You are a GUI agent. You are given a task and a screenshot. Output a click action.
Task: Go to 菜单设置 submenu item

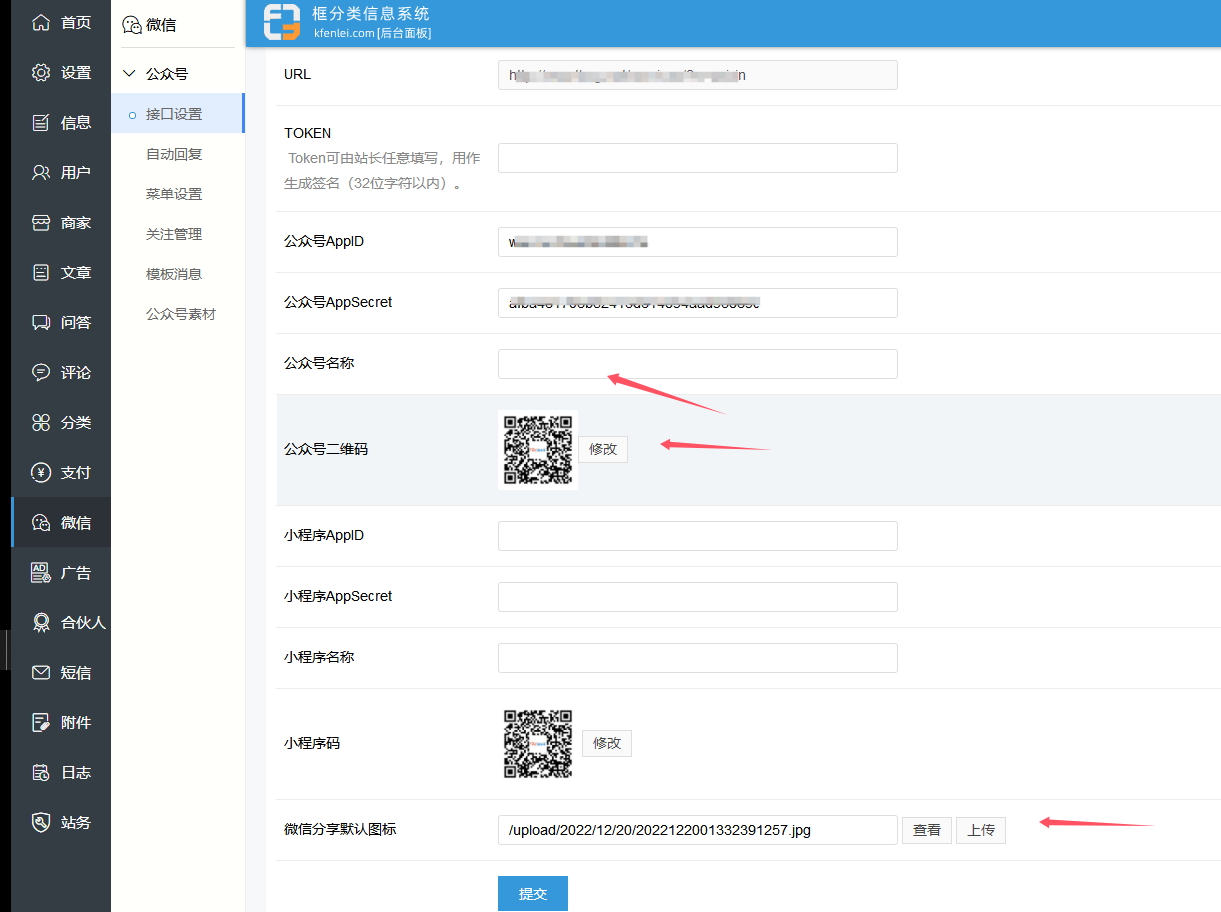point(174,194)
